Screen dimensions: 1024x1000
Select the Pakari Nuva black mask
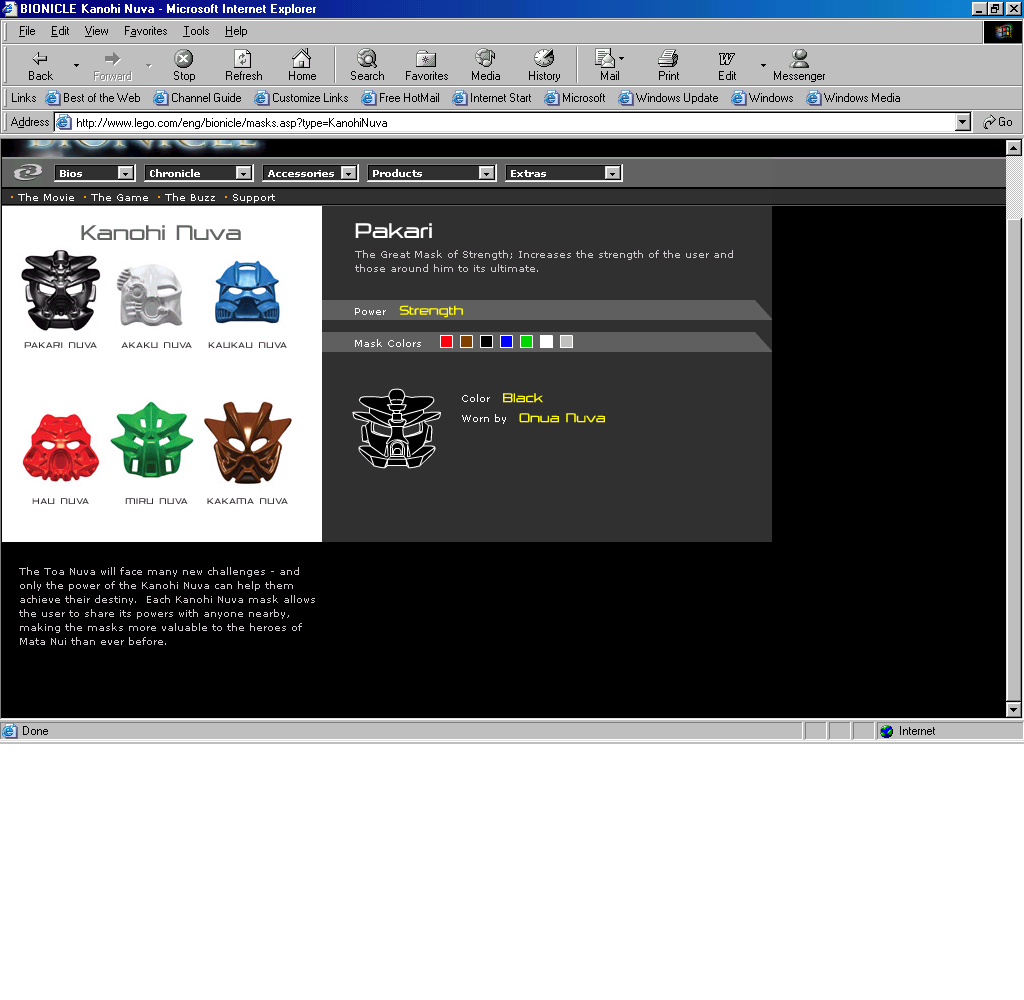pos(60,290)
